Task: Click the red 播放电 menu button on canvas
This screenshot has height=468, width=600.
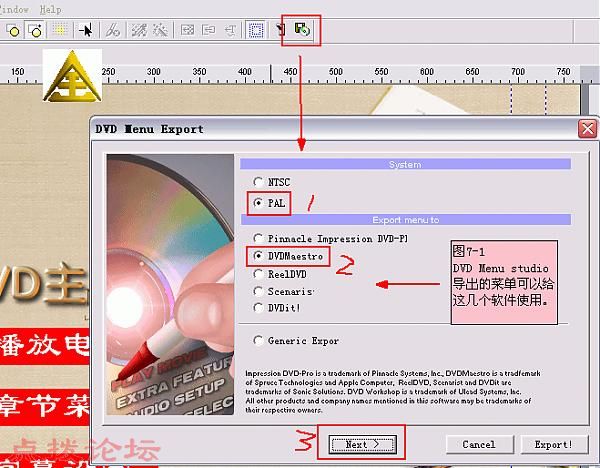Action: point(45,345)
